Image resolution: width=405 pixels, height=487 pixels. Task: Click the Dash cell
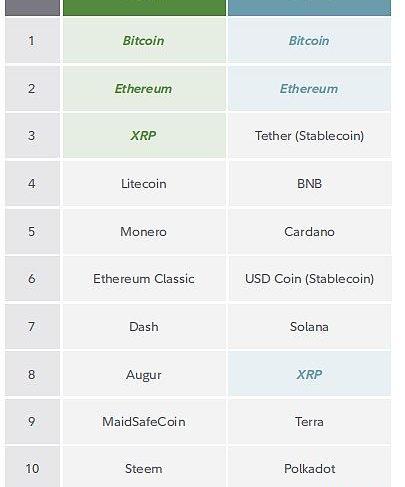(144, 326)
